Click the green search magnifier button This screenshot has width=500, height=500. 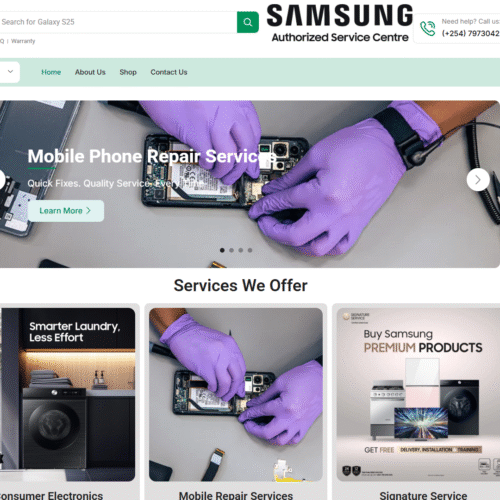[x=248, y=22]
